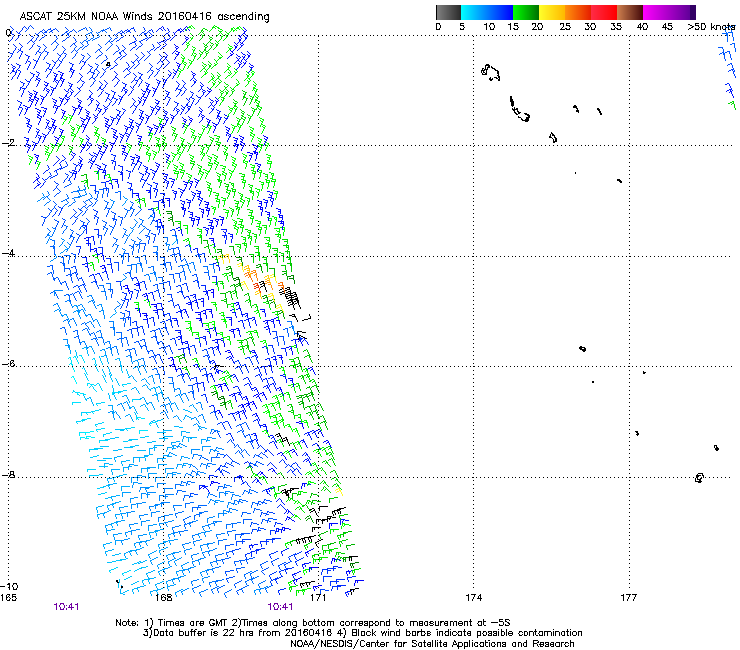Click the '25' legend tick label

click(x=565, y=27)
